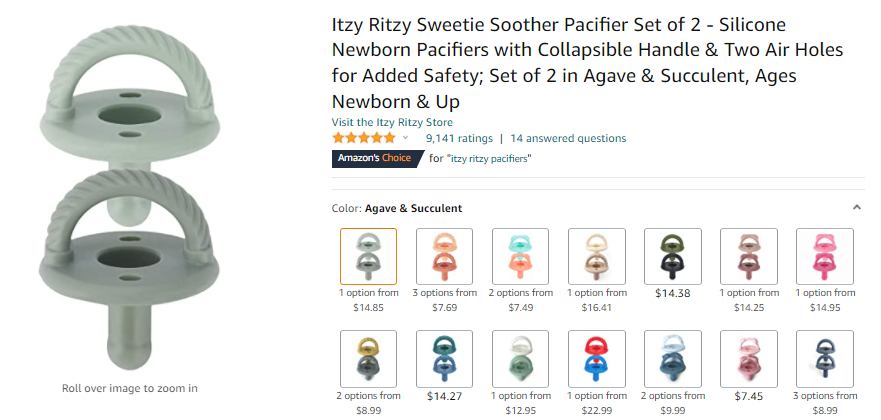Select the $14.38 dark olive pacifier swatch
Viewport: 881px width, 420px height.
[x=672, y=257]
